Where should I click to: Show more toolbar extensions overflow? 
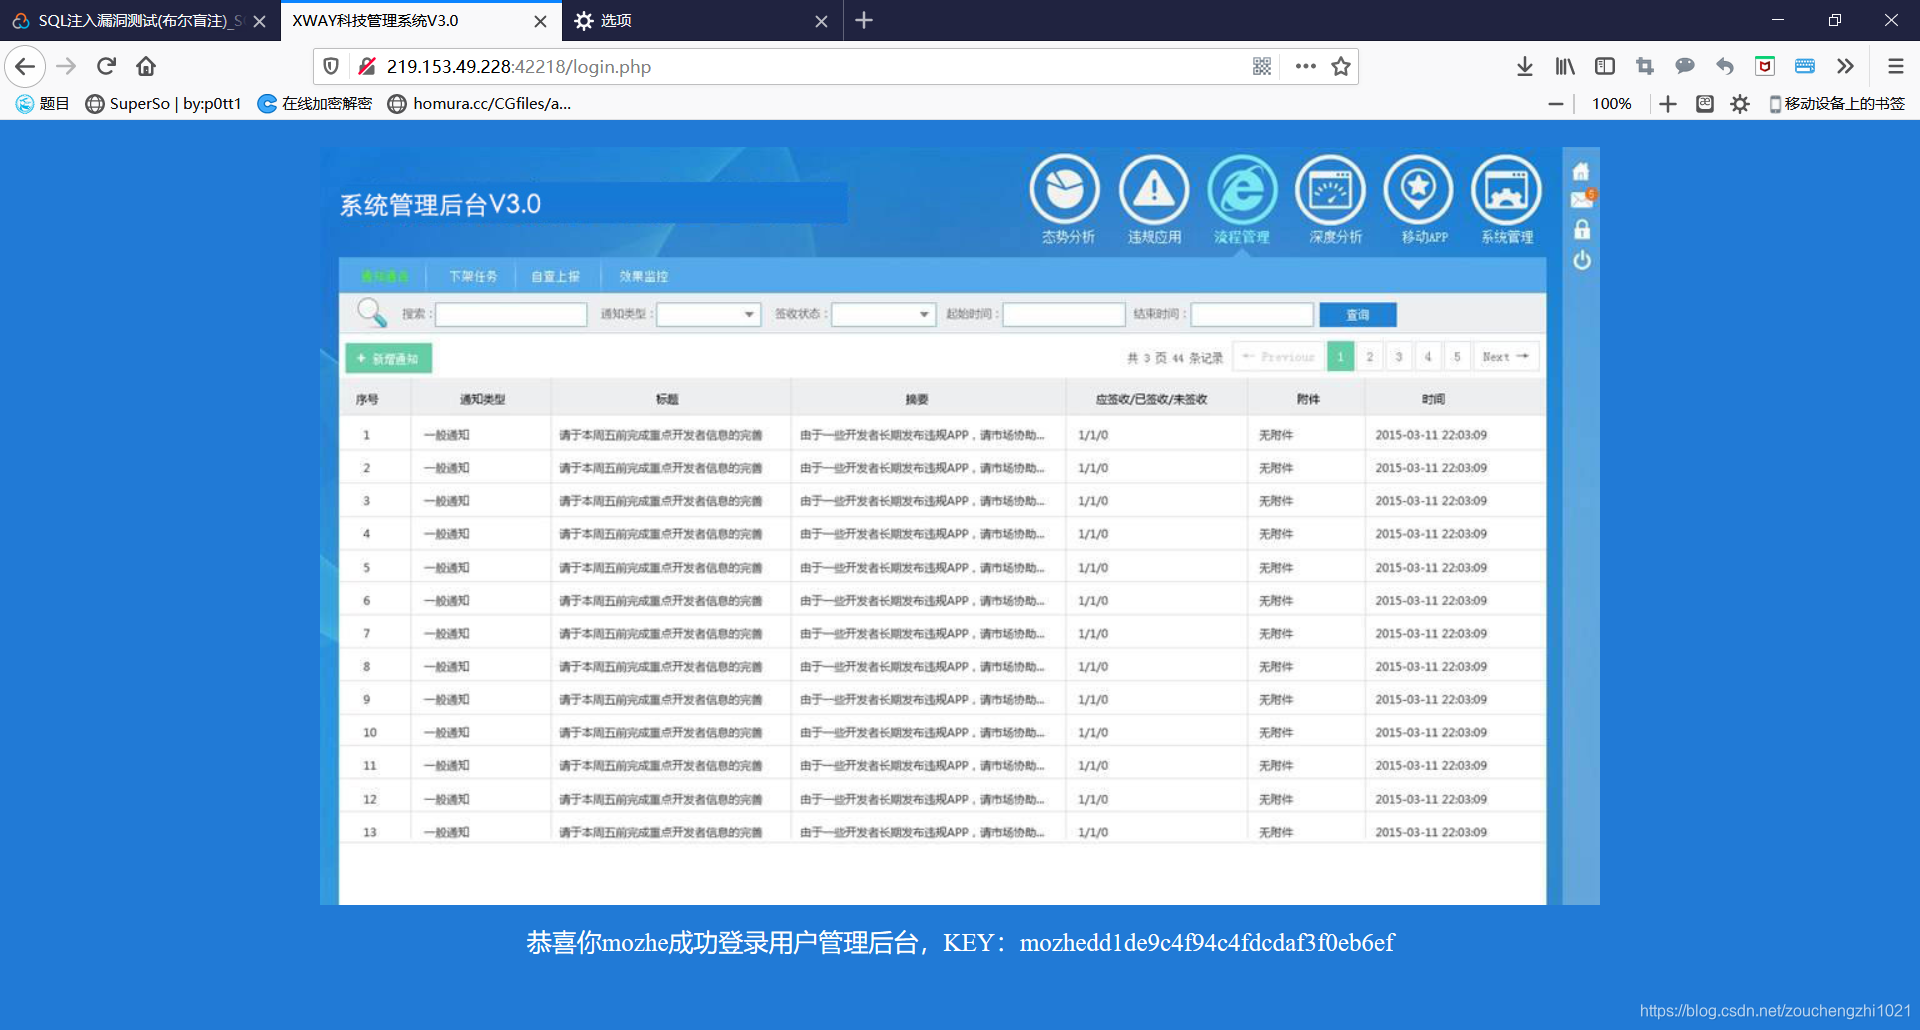(1845, 66)
